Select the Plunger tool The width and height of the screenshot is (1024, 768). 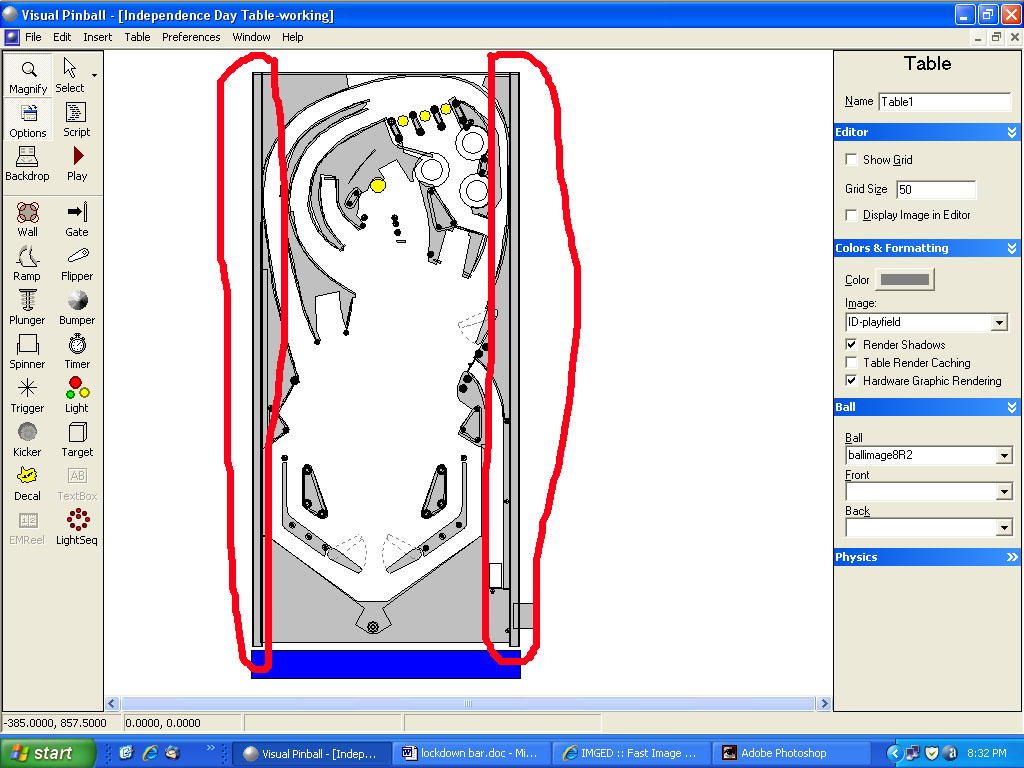pyautogui.click(x=28, y=306)
